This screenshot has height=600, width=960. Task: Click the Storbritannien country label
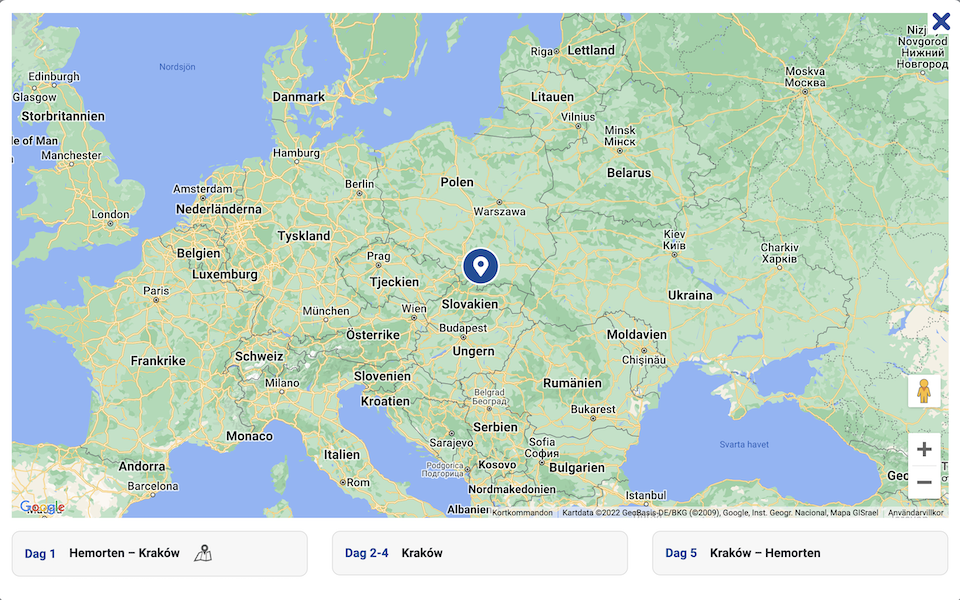(63, 116)
